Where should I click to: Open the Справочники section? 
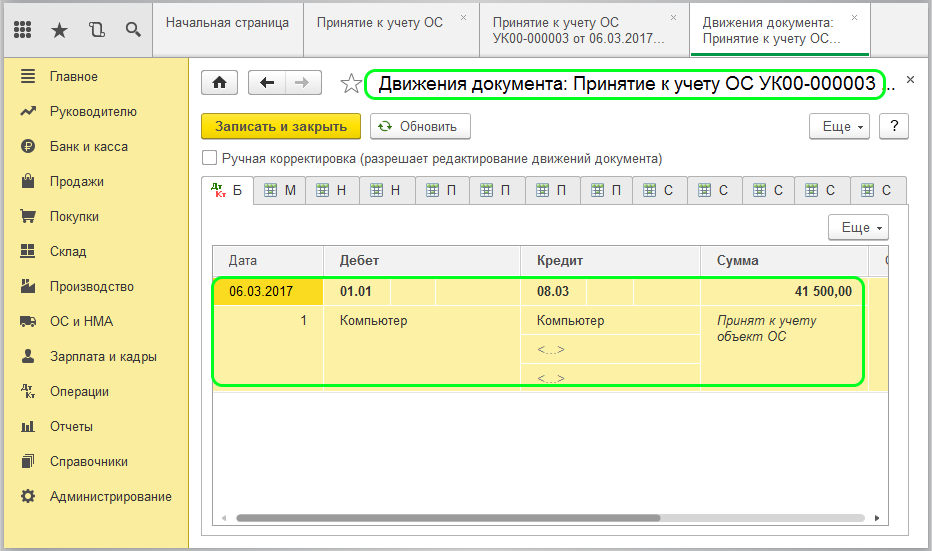[x=89, y=462]
